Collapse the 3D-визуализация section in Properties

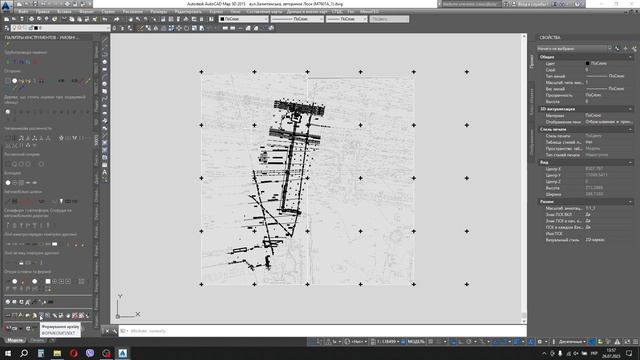click(x=630, y=109)
